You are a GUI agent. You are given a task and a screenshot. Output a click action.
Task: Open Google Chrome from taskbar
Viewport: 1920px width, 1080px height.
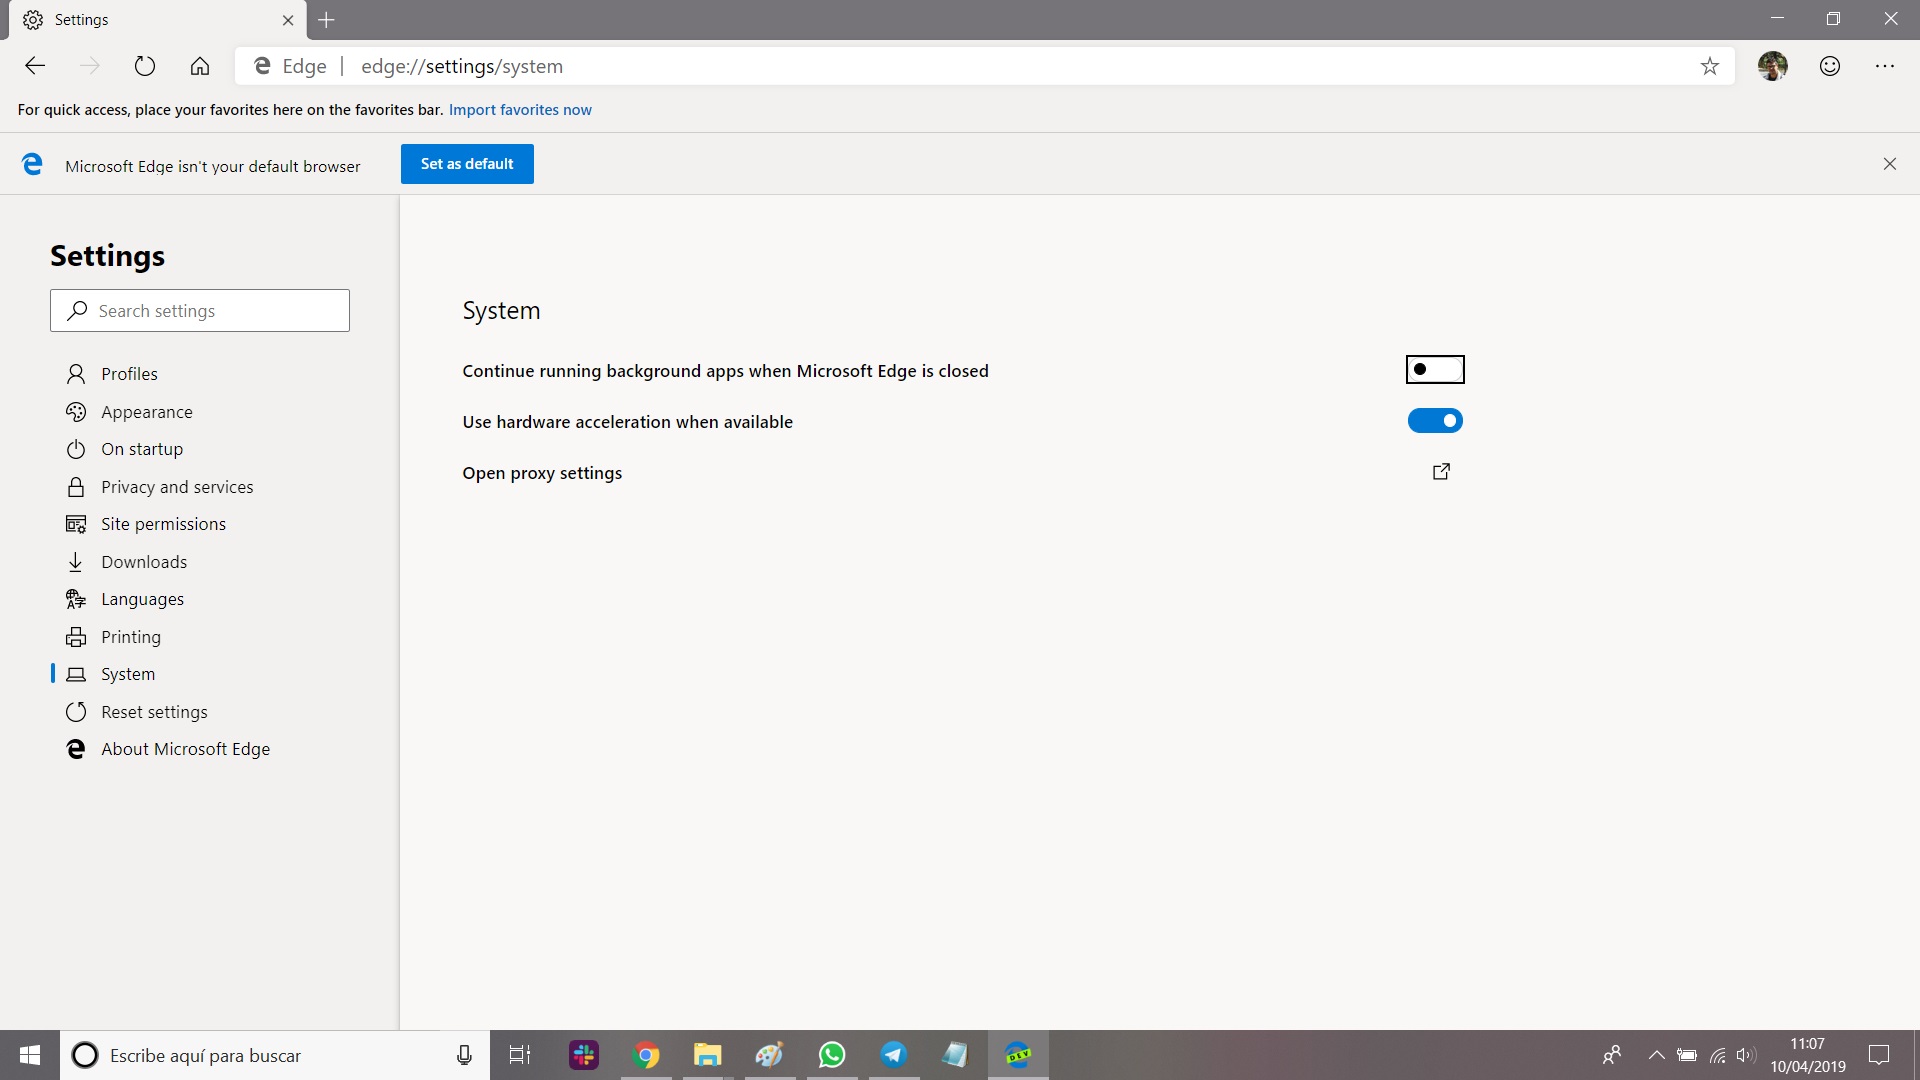646,1055
